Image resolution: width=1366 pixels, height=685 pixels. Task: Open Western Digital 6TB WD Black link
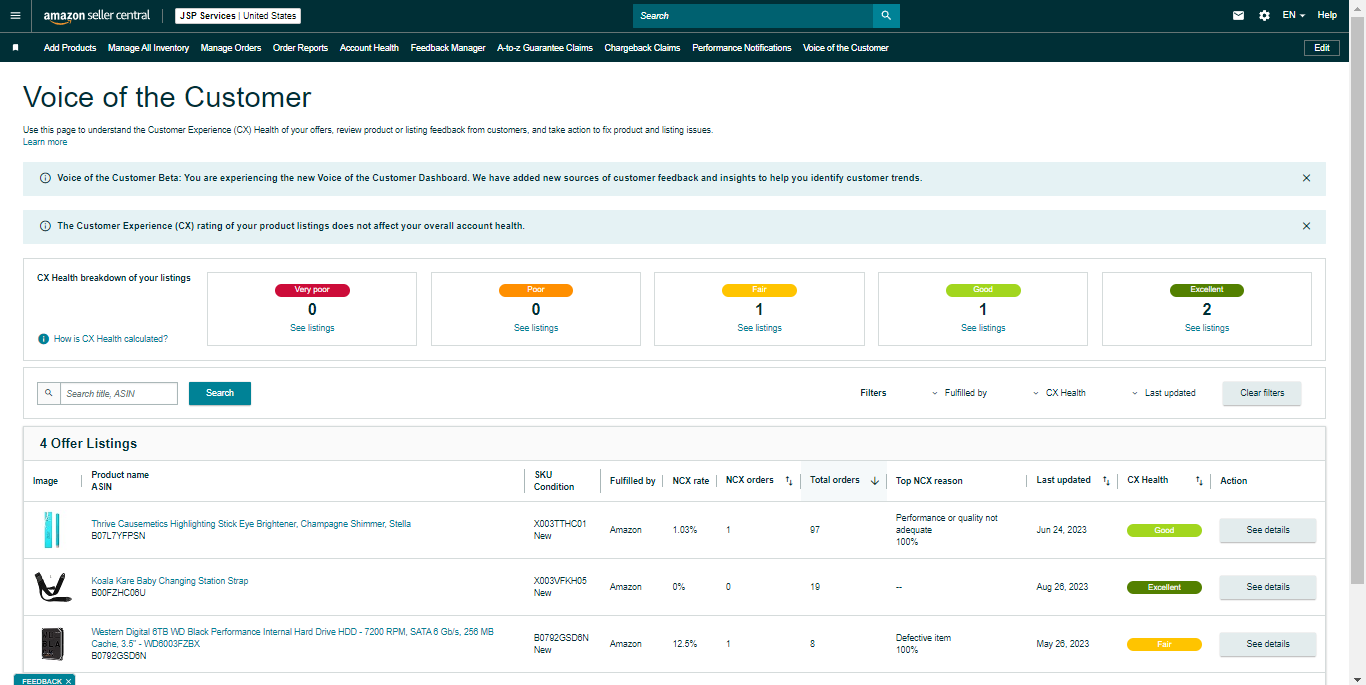[292, 638]
